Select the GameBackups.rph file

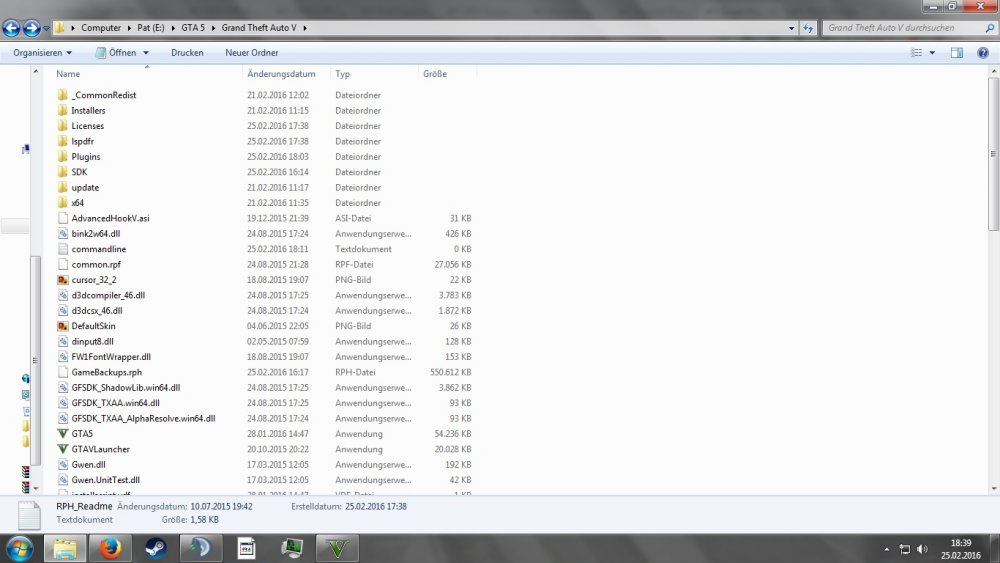[x=107, y=372]
